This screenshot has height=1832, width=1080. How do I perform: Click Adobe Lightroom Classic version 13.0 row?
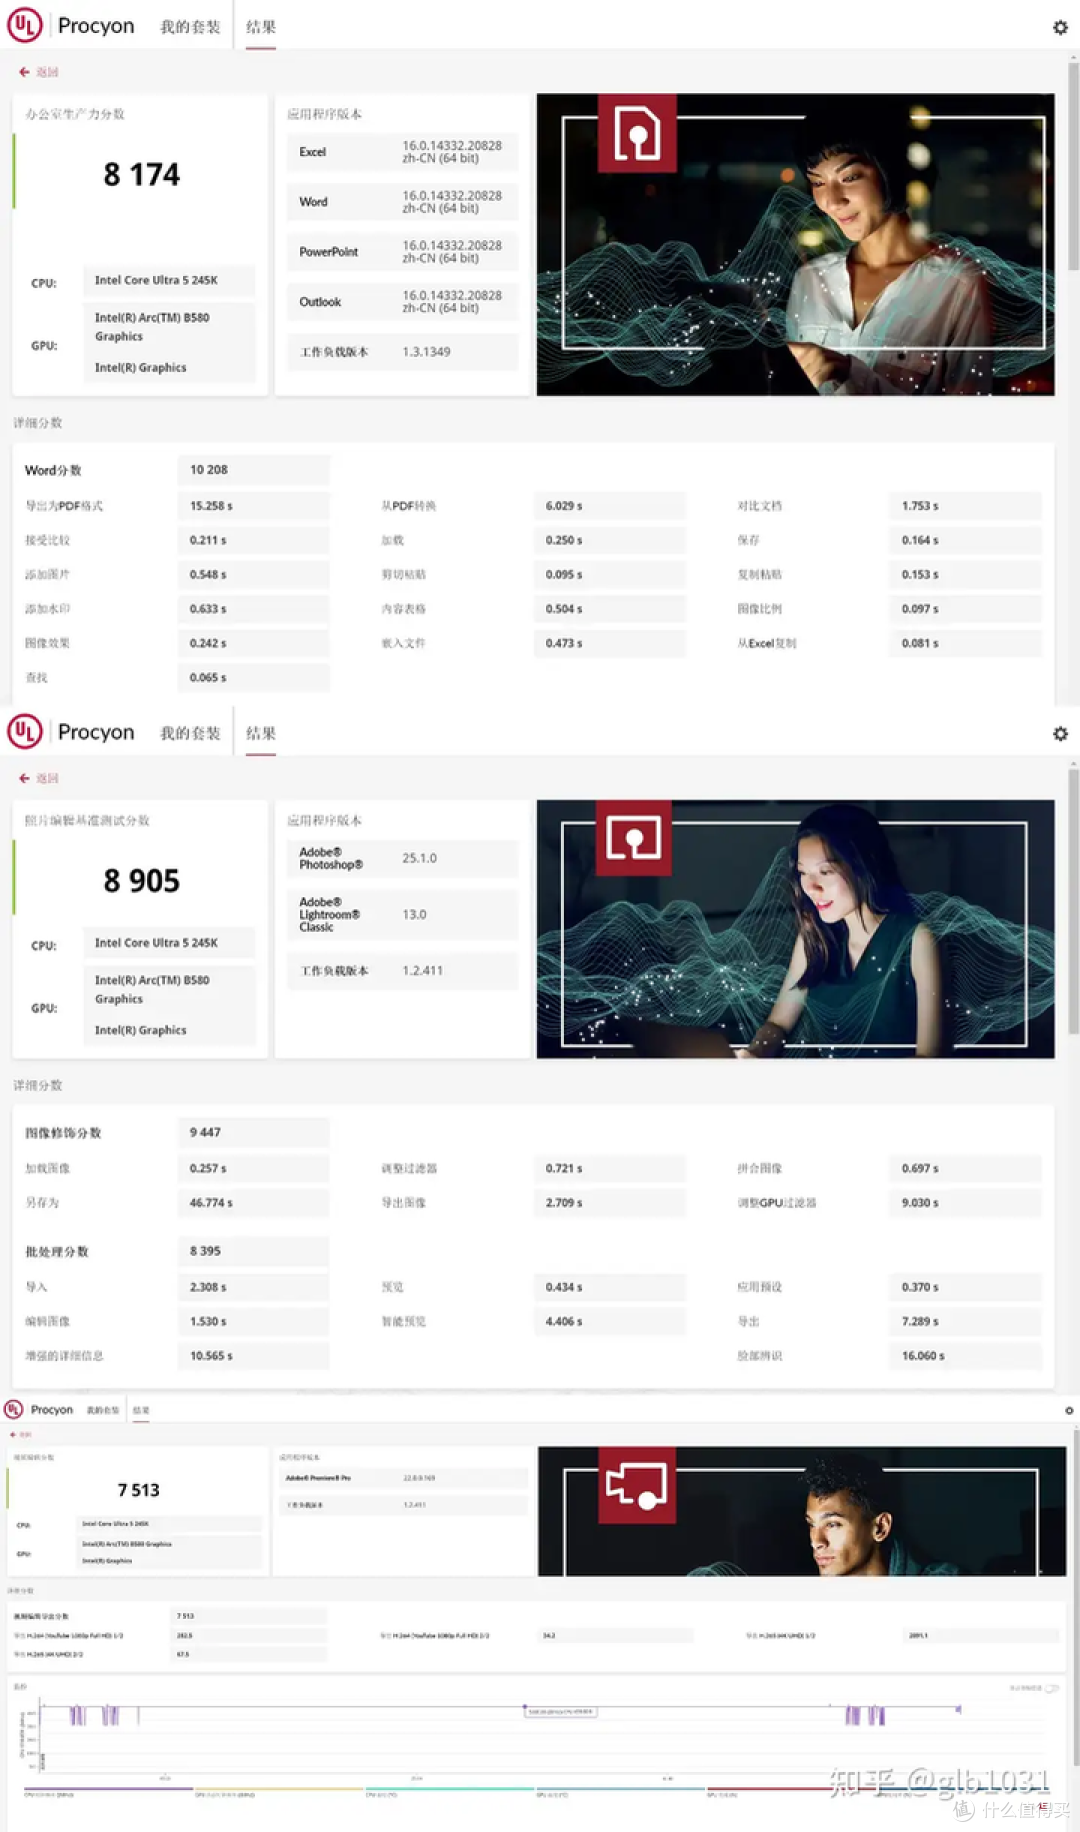click(x=402, y=914)
